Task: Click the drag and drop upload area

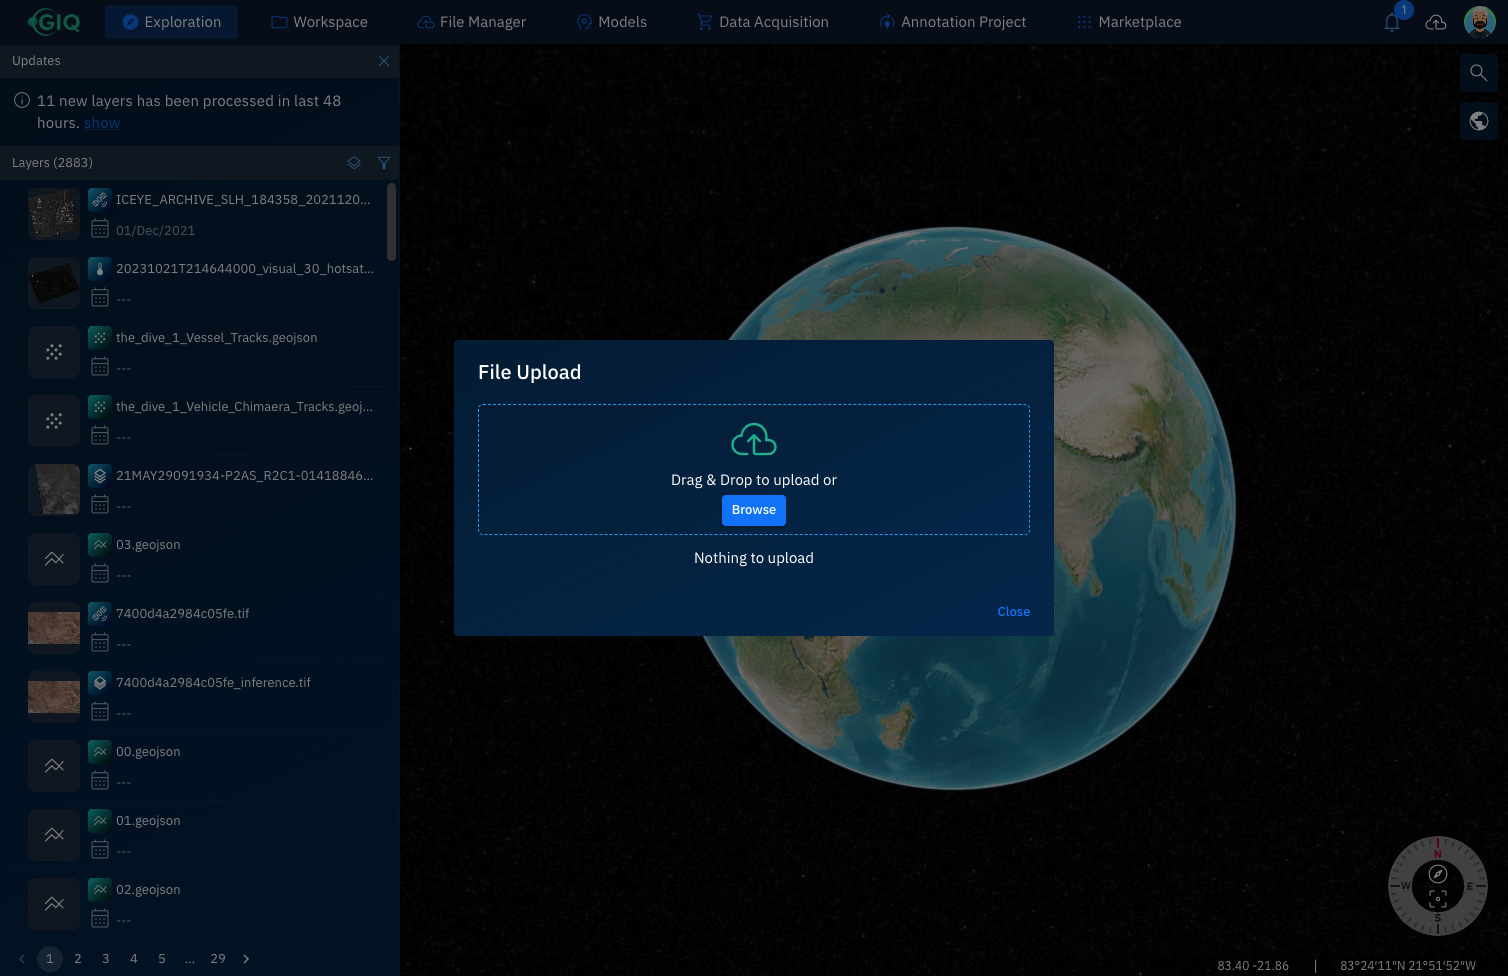Action: tap(754, 469)
